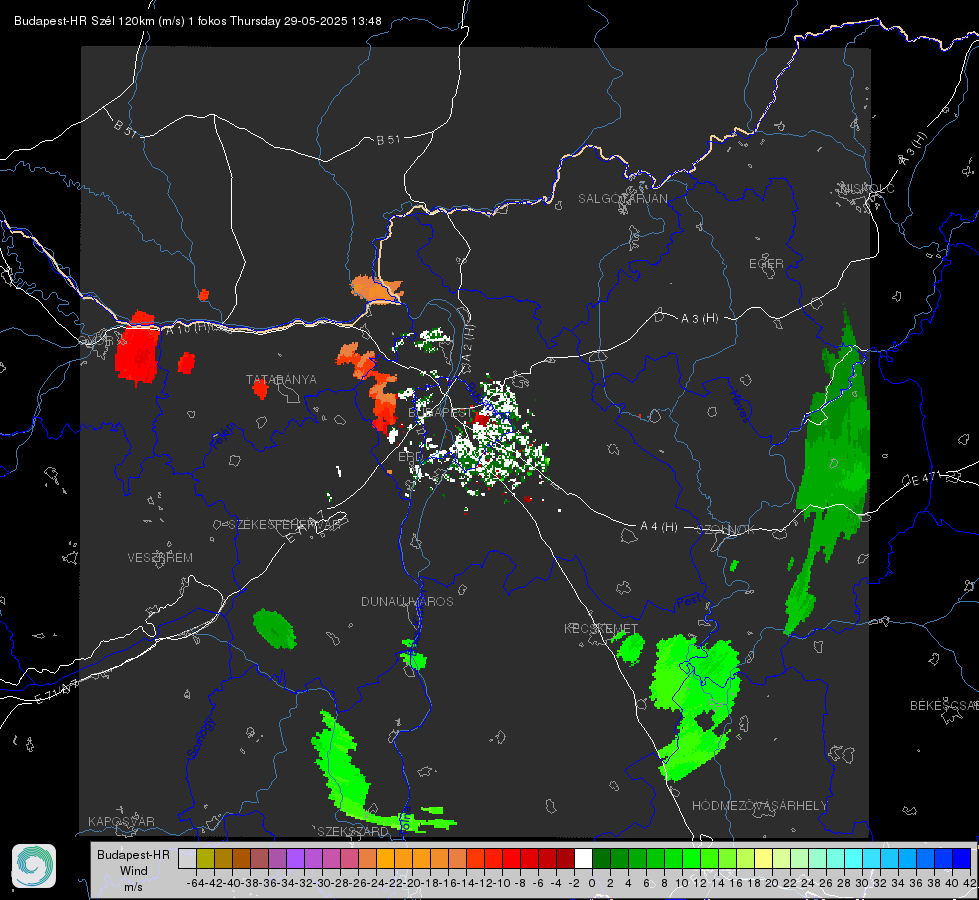The width and height of the screenshot is (979, 900).
Task: Click the '42' value at the legend's end
Action: point(970,883)
